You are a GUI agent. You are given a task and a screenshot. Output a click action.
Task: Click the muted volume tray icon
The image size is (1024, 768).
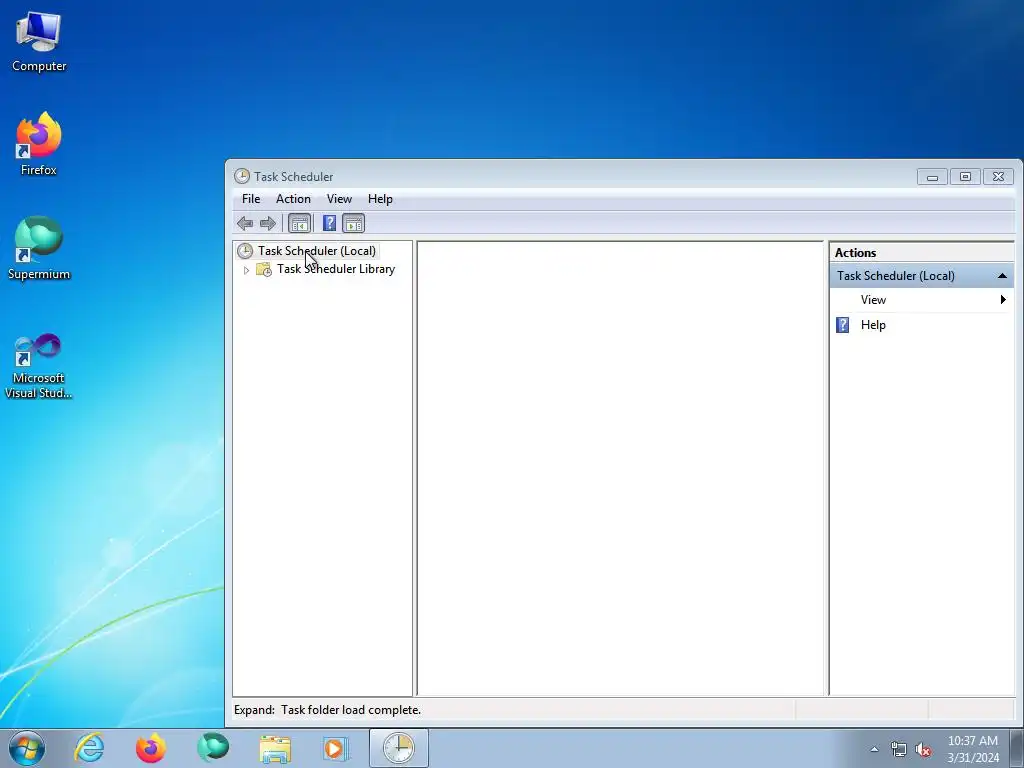coord(923,750)
